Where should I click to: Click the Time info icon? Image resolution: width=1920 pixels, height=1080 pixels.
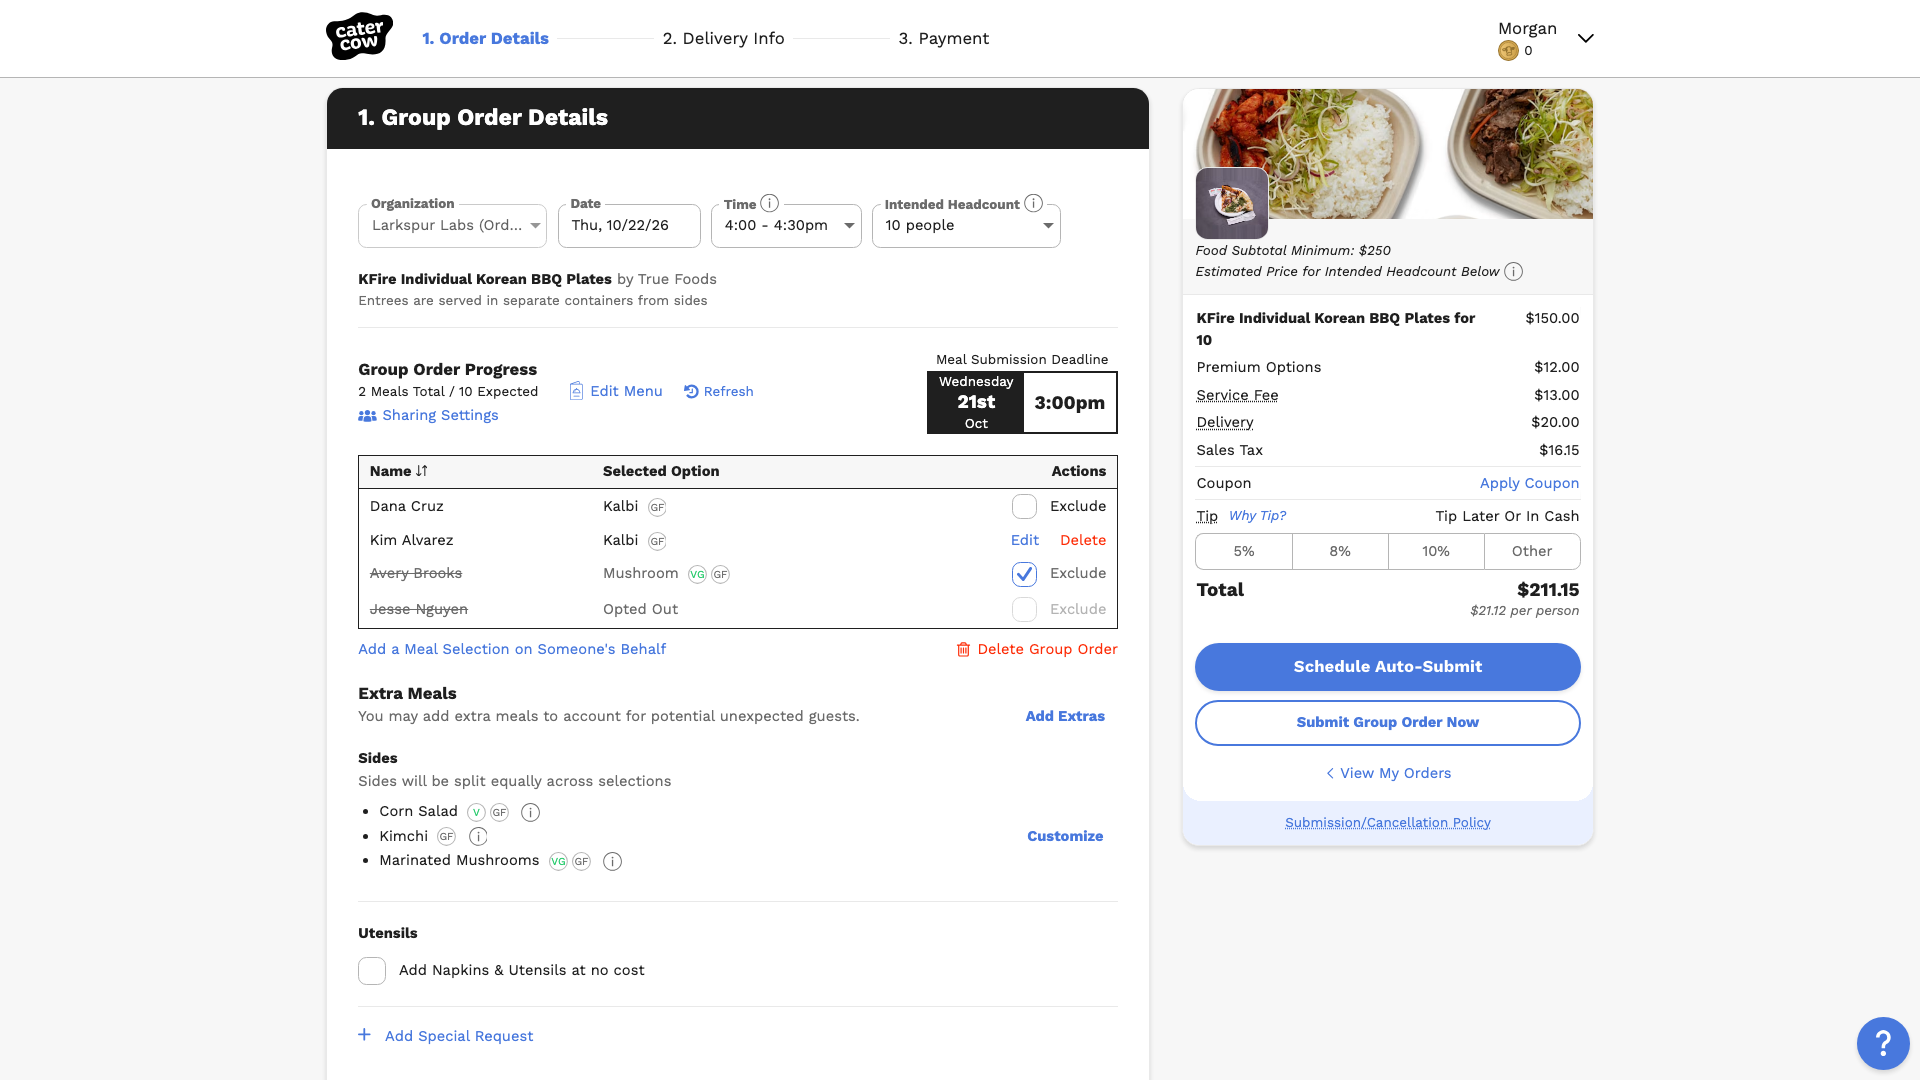click(769, 203)
